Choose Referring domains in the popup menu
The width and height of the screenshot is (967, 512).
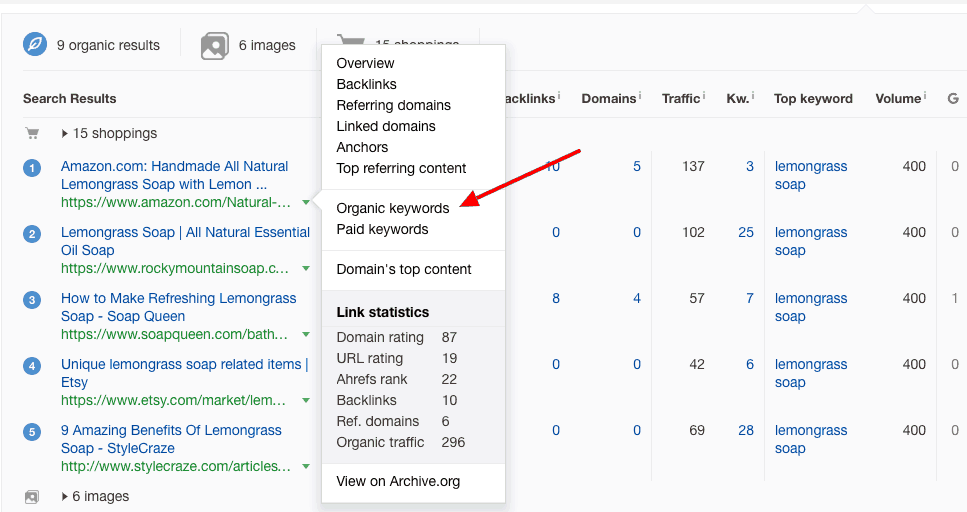coord(393,105)
